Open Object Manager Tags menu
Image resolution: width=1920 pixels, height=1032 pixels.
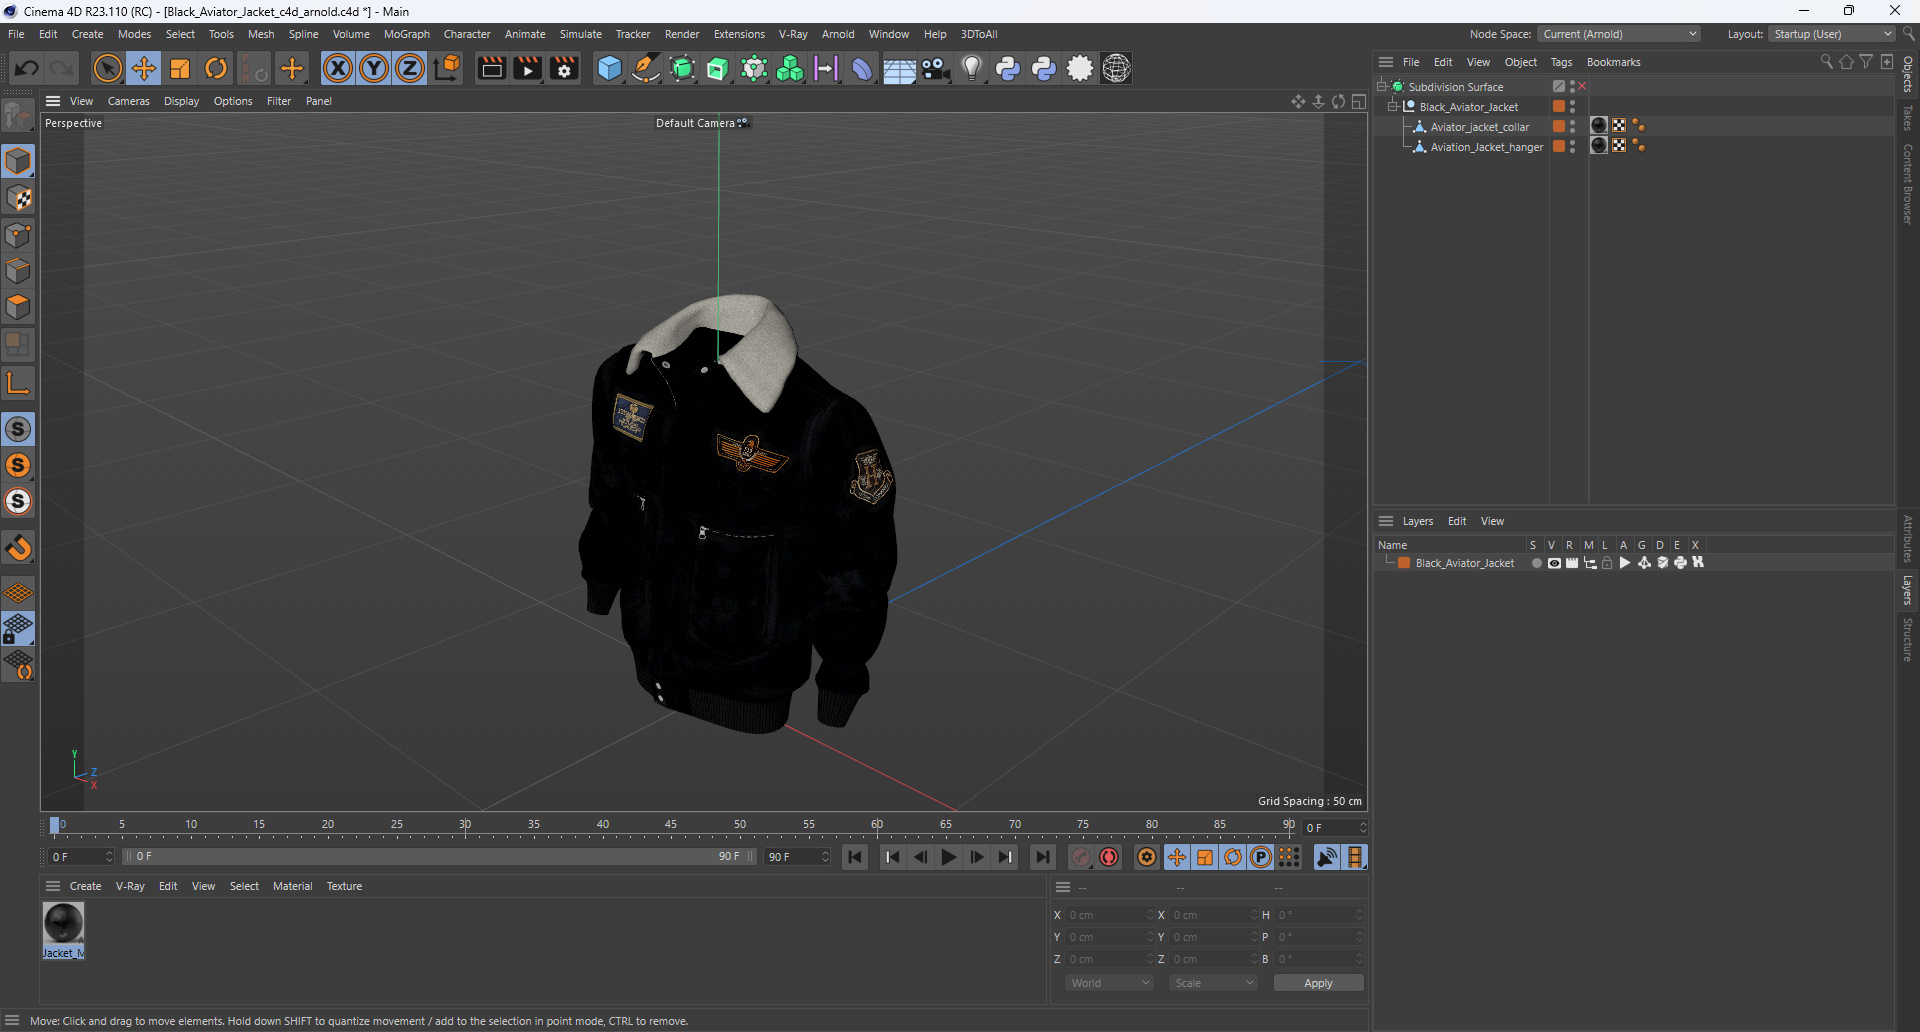[x=1561, y=62]
